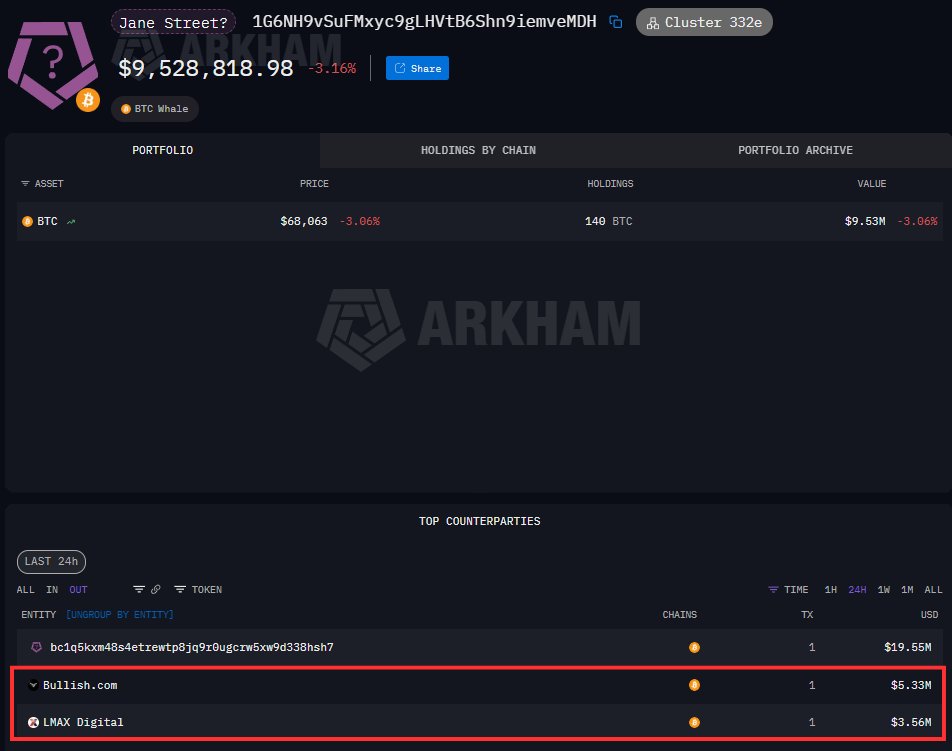Open the Cluster 332e pill
The height and width of the screenshot is (751, 952).
[x=704, y=22]
